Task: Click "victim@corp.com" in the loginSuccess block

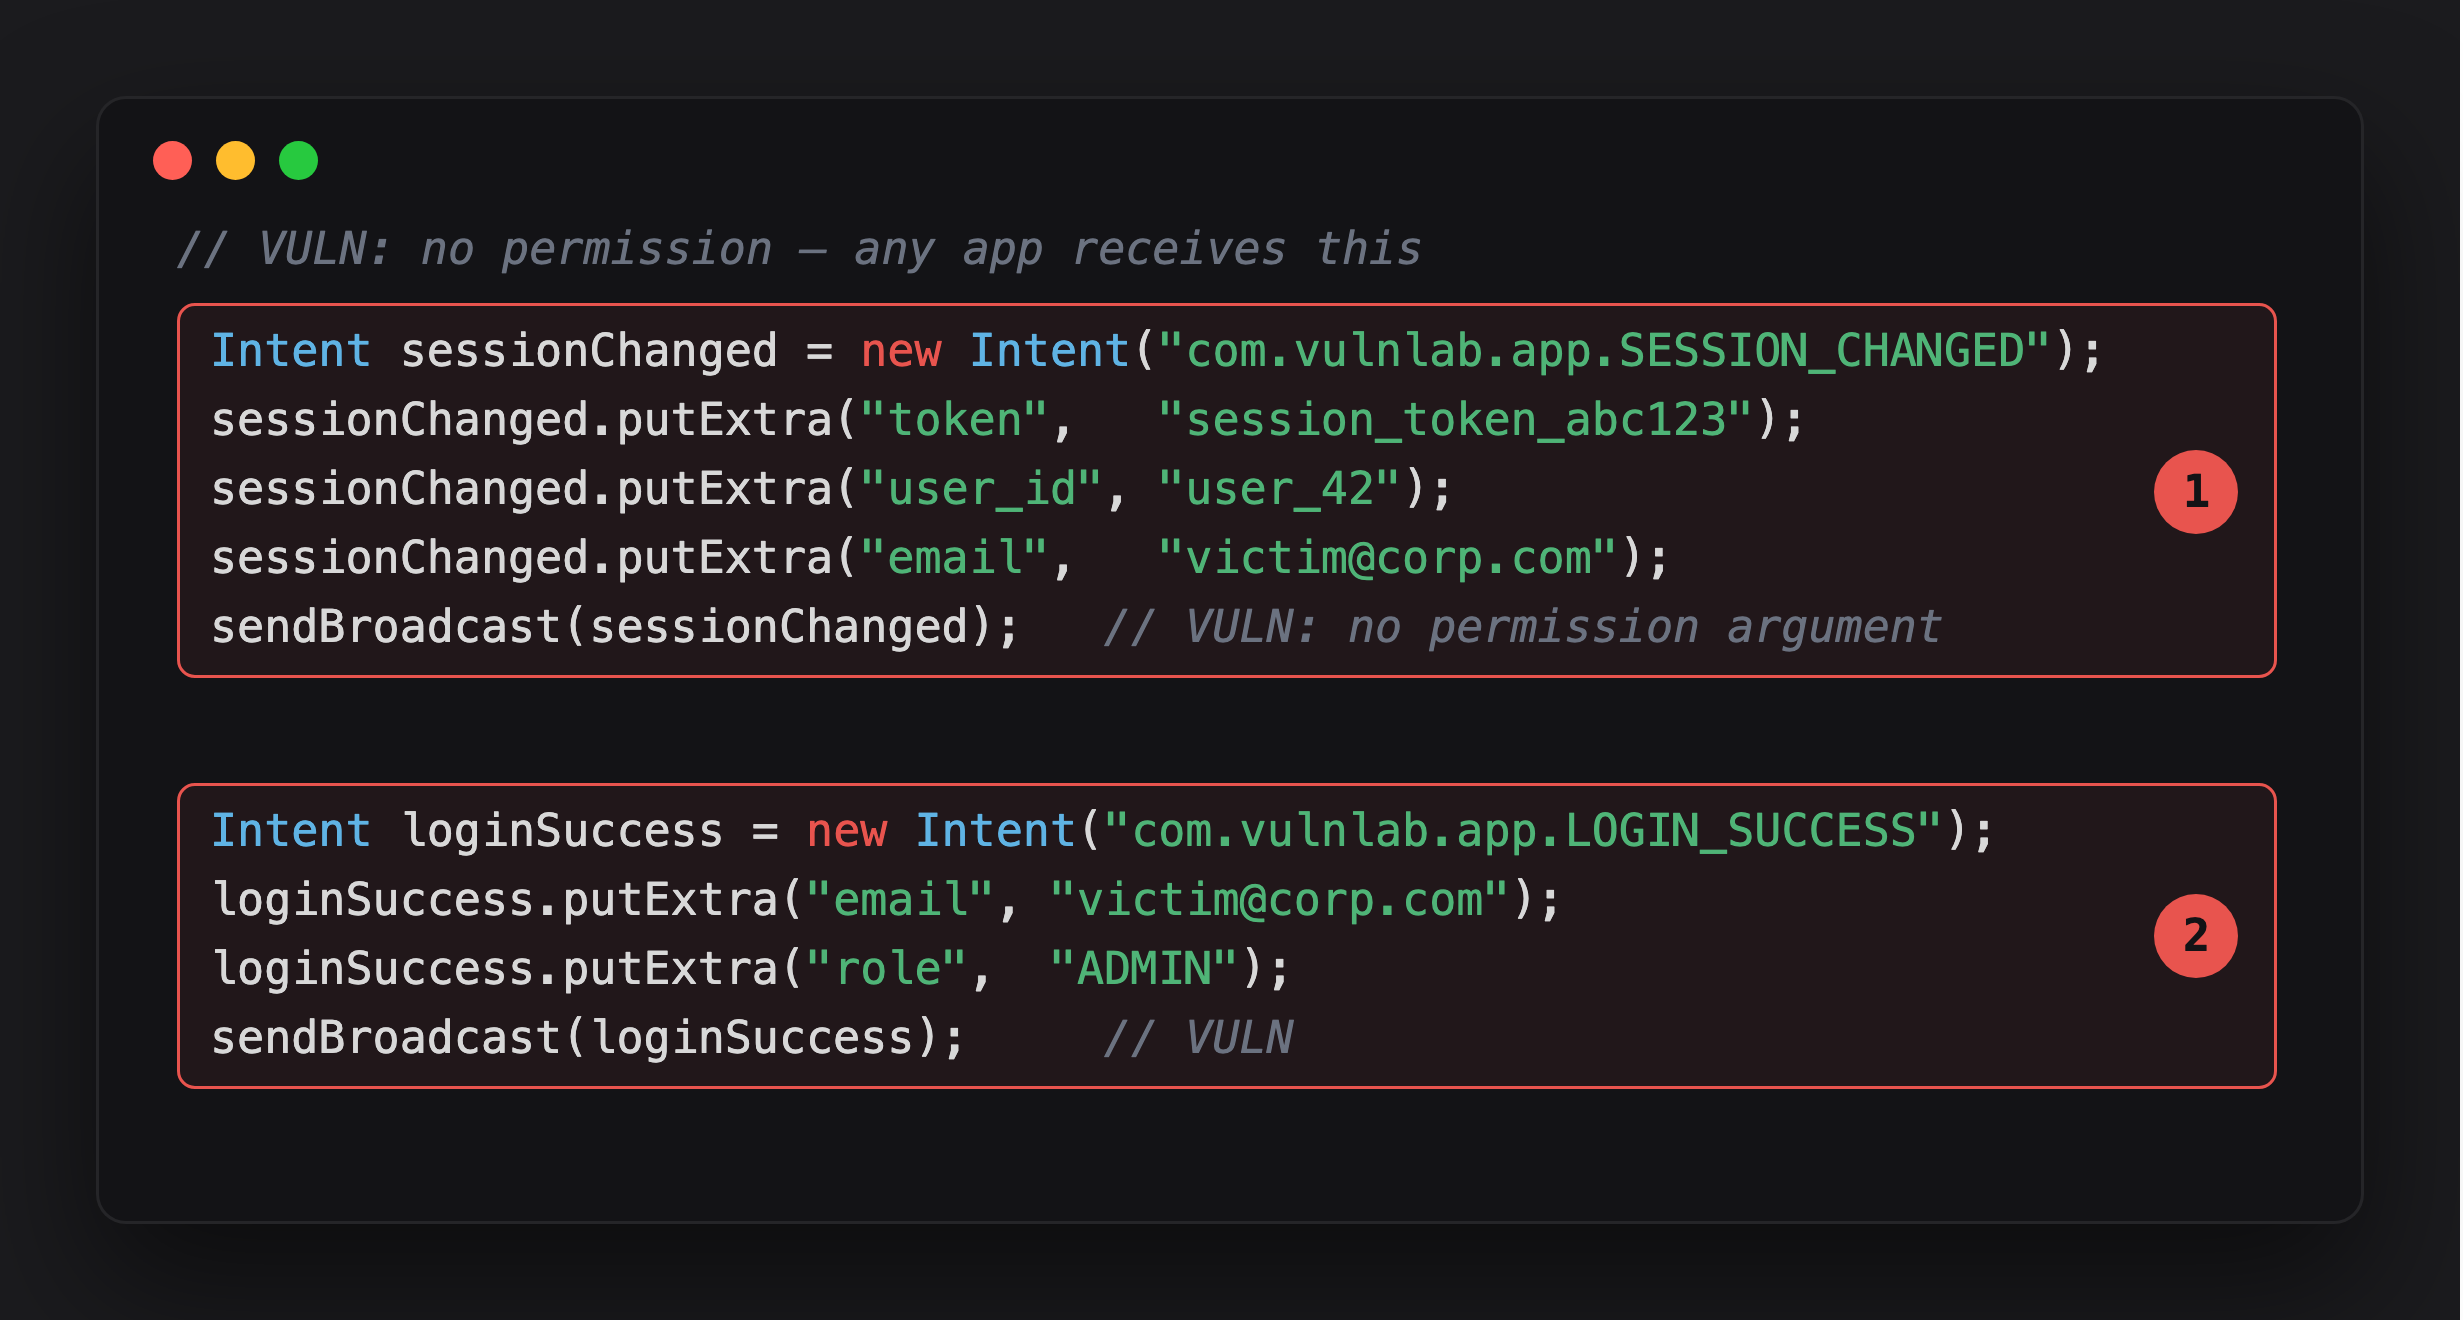Action: (1279, 900)
